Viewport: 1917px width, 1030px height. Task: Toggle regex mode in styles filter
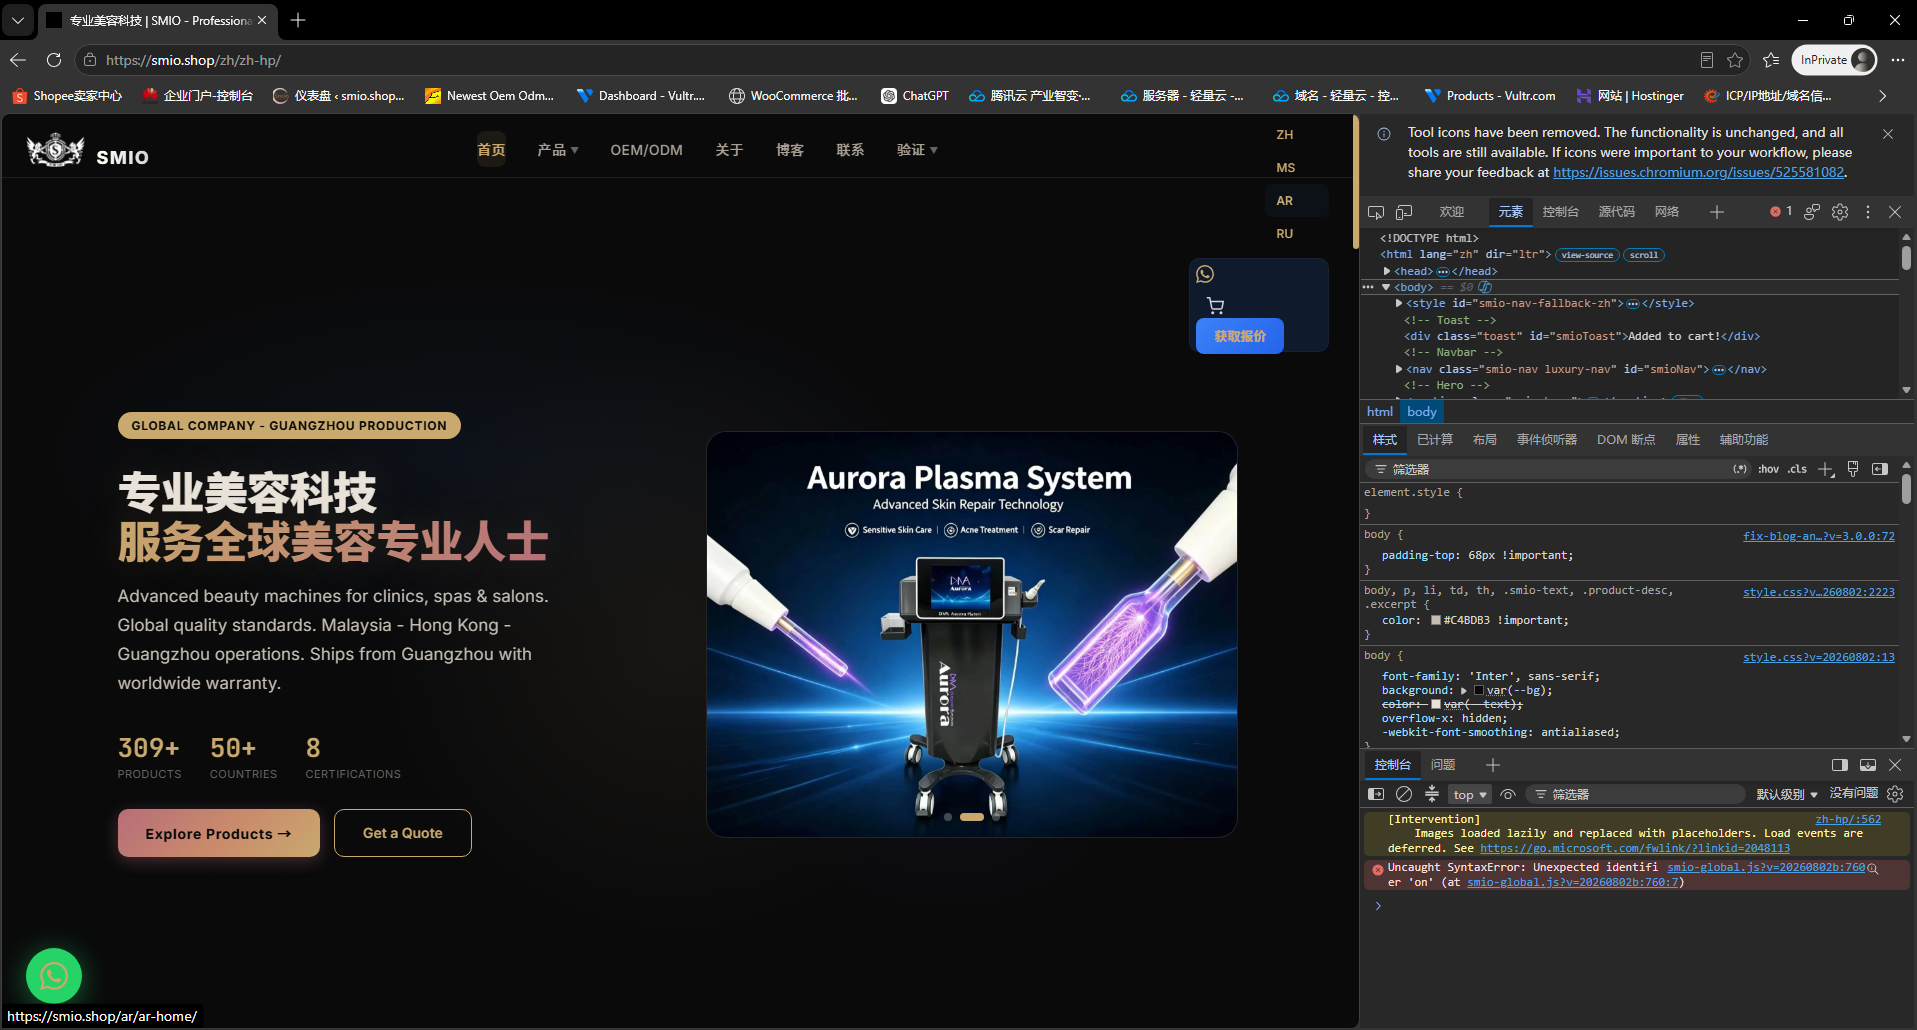pos(1741,469)
